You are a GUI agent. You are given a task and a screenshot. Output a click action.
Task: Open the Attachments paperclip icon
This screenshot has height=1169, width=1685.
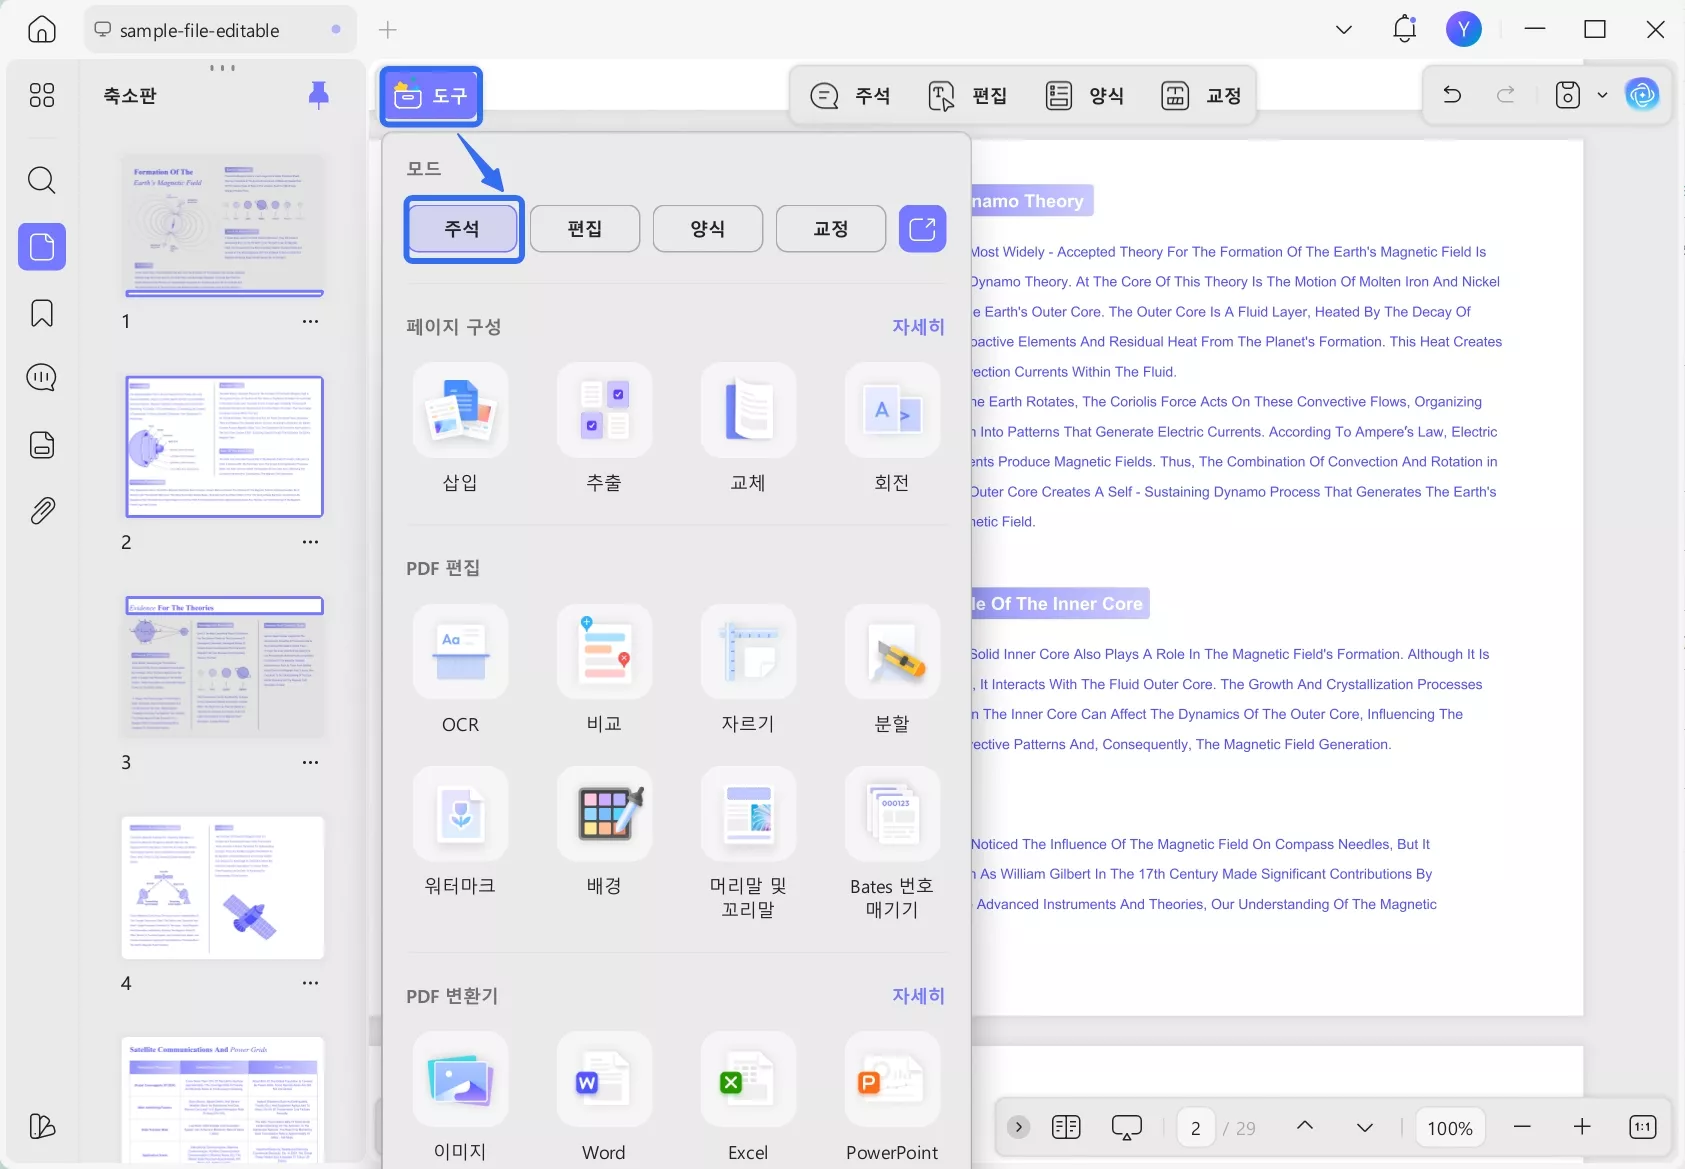[42, 511]
